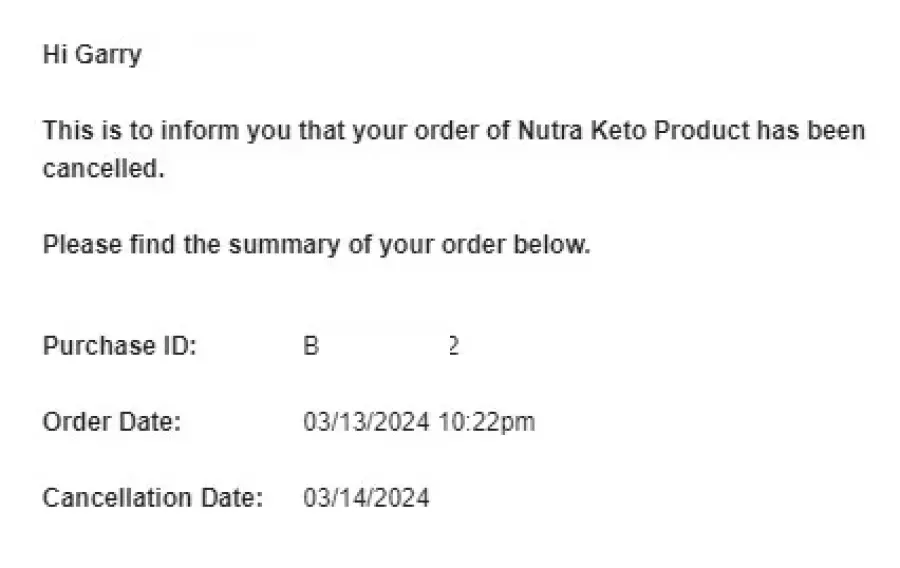
Task: Select the cancellation date "03/14/2024"
Action: 366,497
